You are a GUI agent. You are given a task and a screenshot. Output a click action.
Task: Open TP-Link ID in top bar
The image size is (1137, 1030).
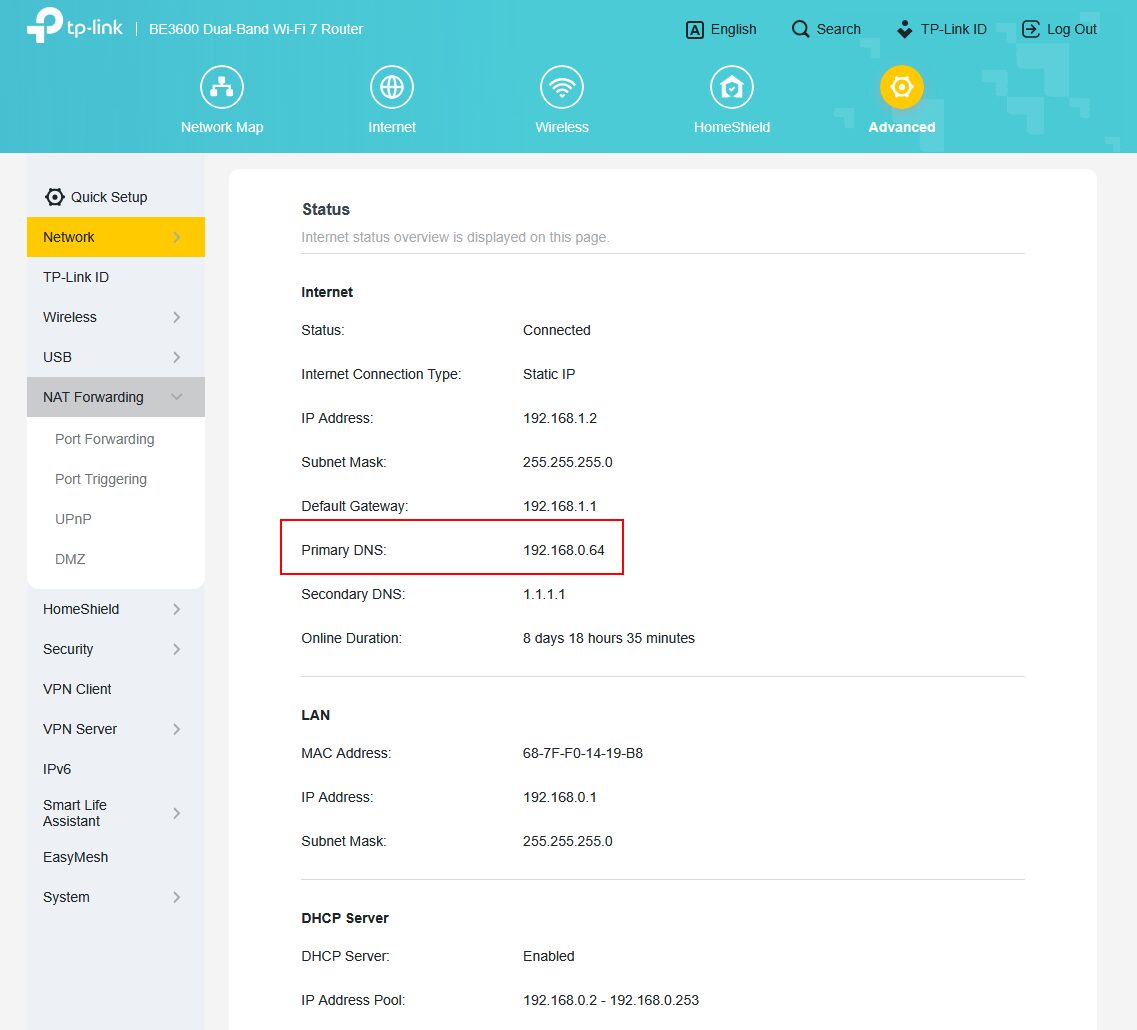941,29
